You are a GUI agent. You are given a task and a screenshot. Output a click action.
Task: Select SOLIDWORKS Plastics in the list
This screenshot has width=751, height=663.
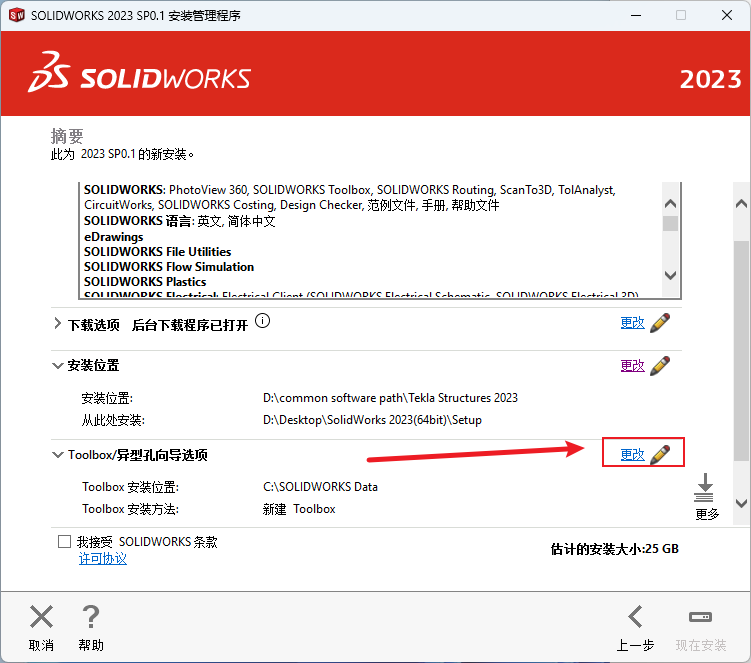coord(145,281)
